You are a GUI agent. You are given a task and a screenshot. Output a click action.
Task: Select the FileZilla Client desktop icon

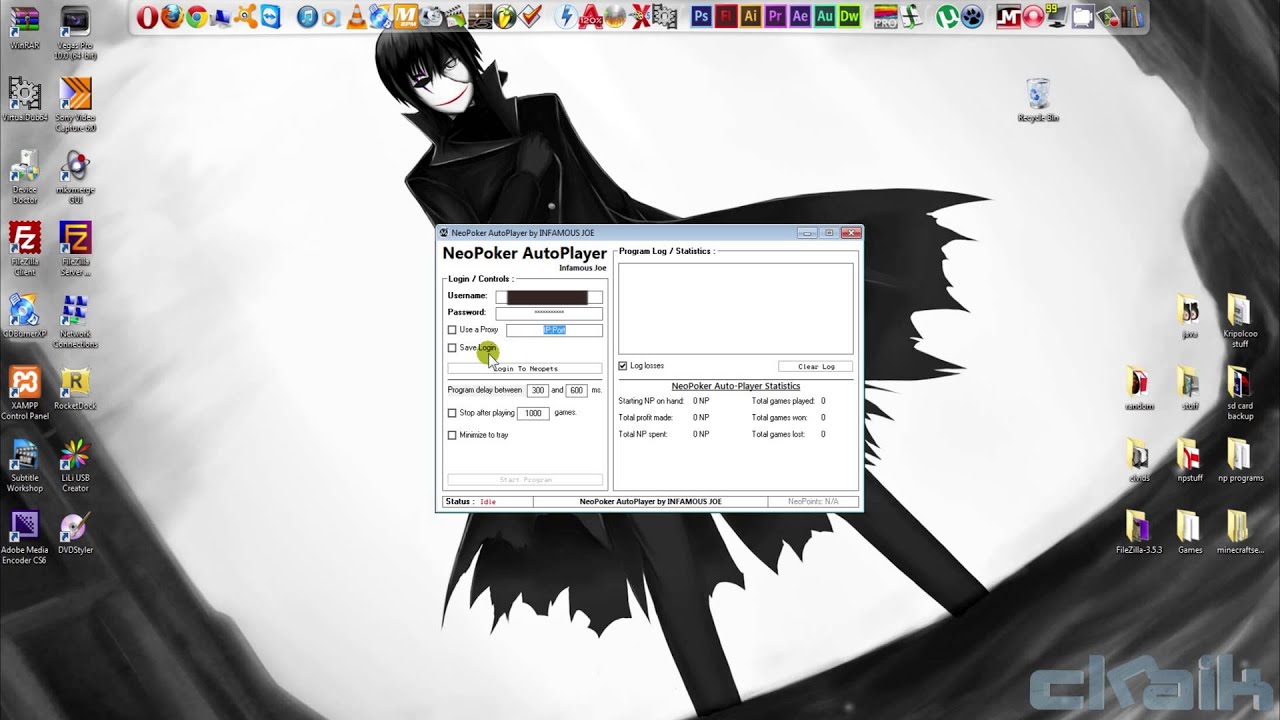pos(25,248)
